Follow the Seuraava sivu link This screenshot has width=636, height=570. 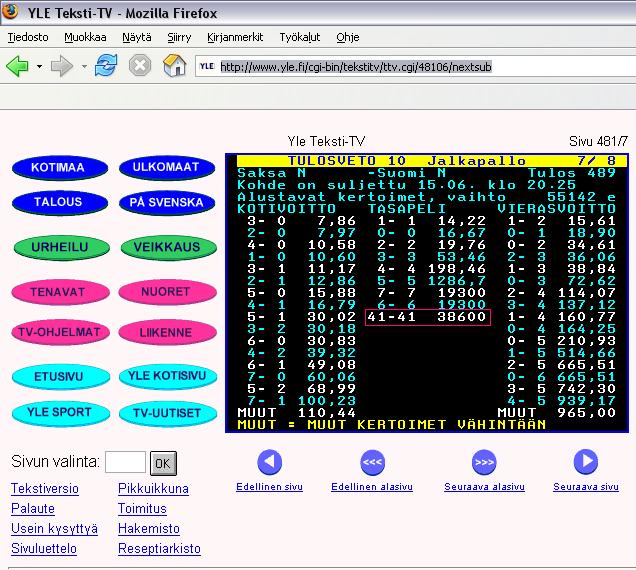coord(586,487)
